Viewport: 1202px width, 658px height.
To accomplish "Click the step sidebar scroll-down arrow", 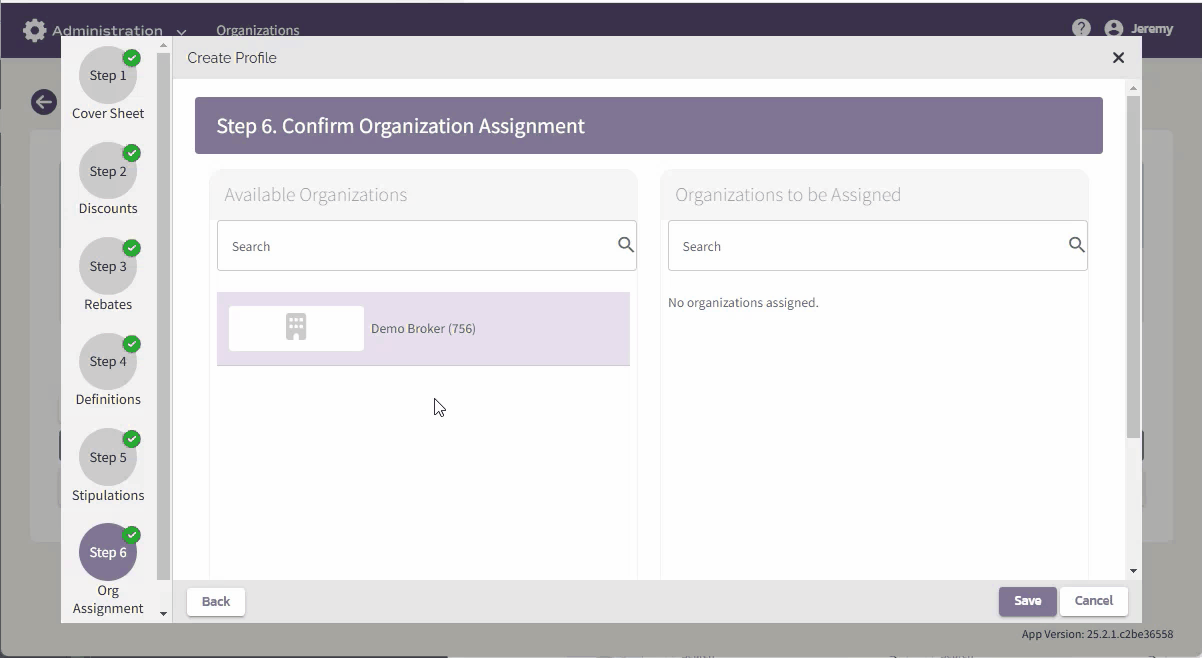I will coord(164,614).
